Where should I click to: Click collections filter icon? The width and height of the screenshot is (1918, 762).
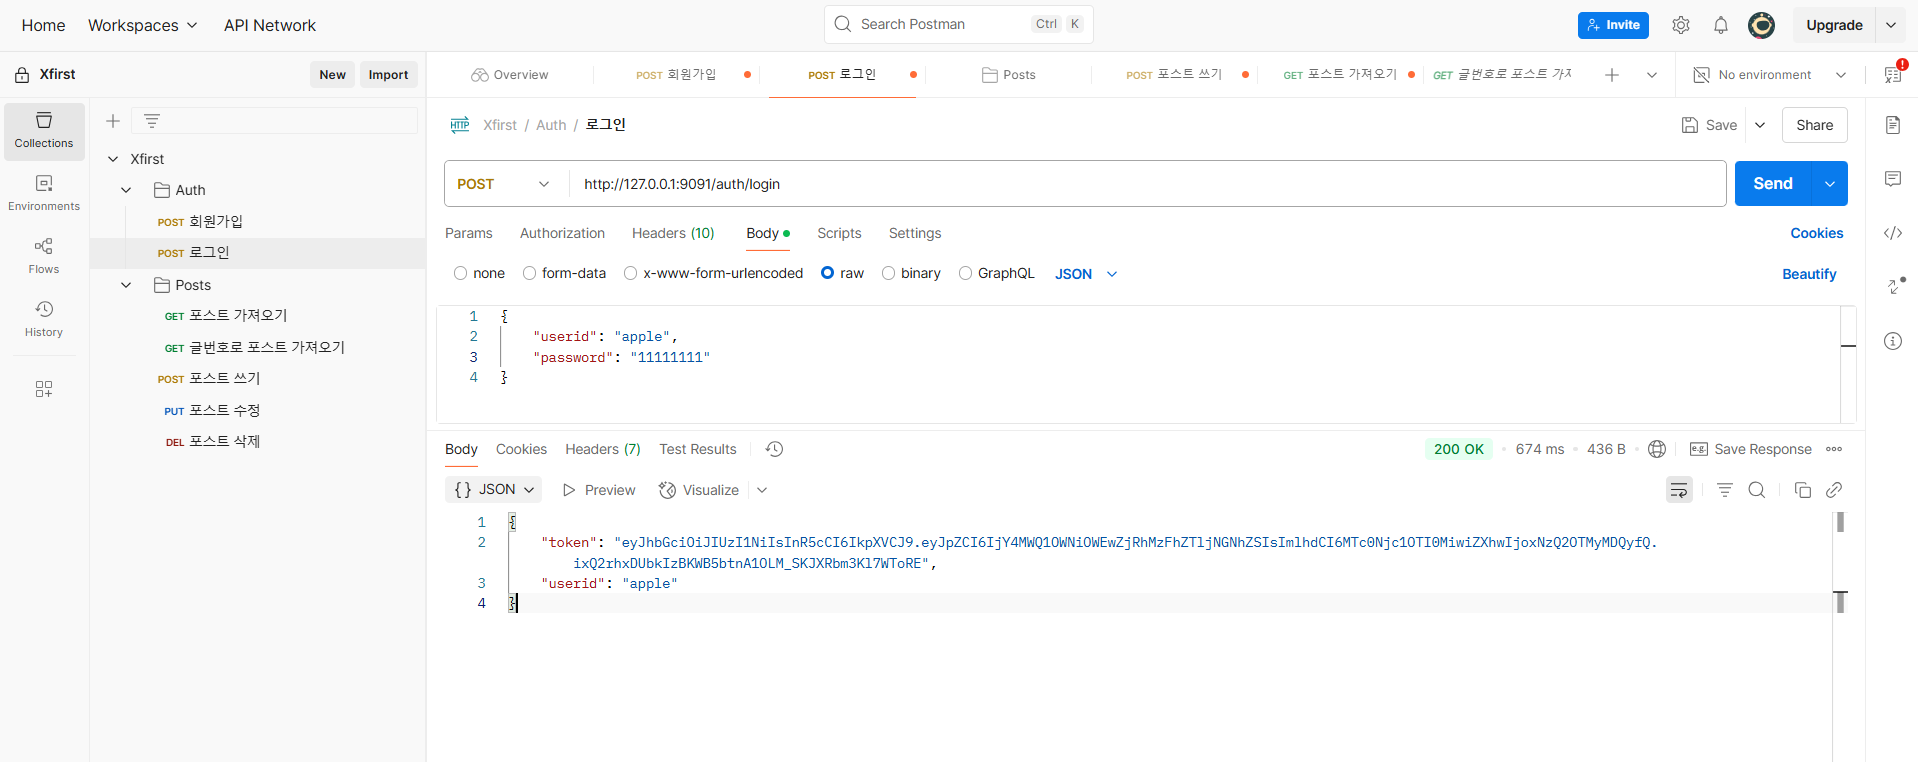(x=152, y=121)
